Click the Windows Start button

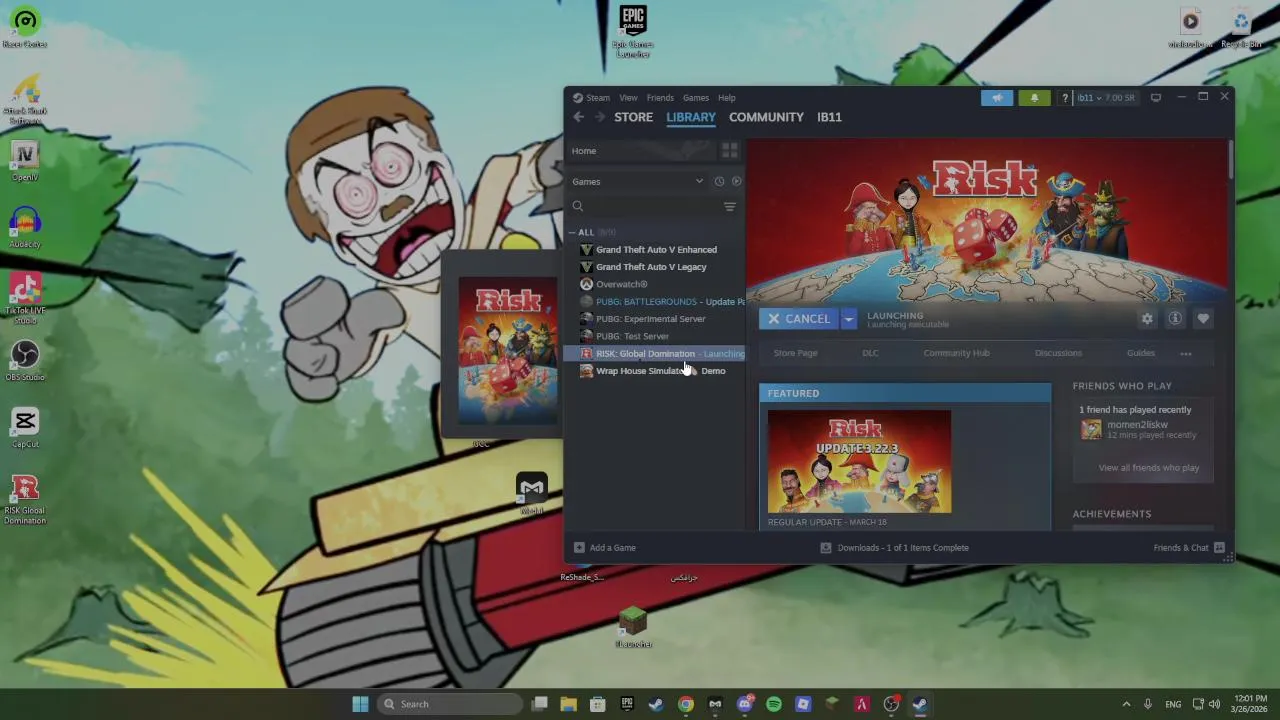(360, 704)
